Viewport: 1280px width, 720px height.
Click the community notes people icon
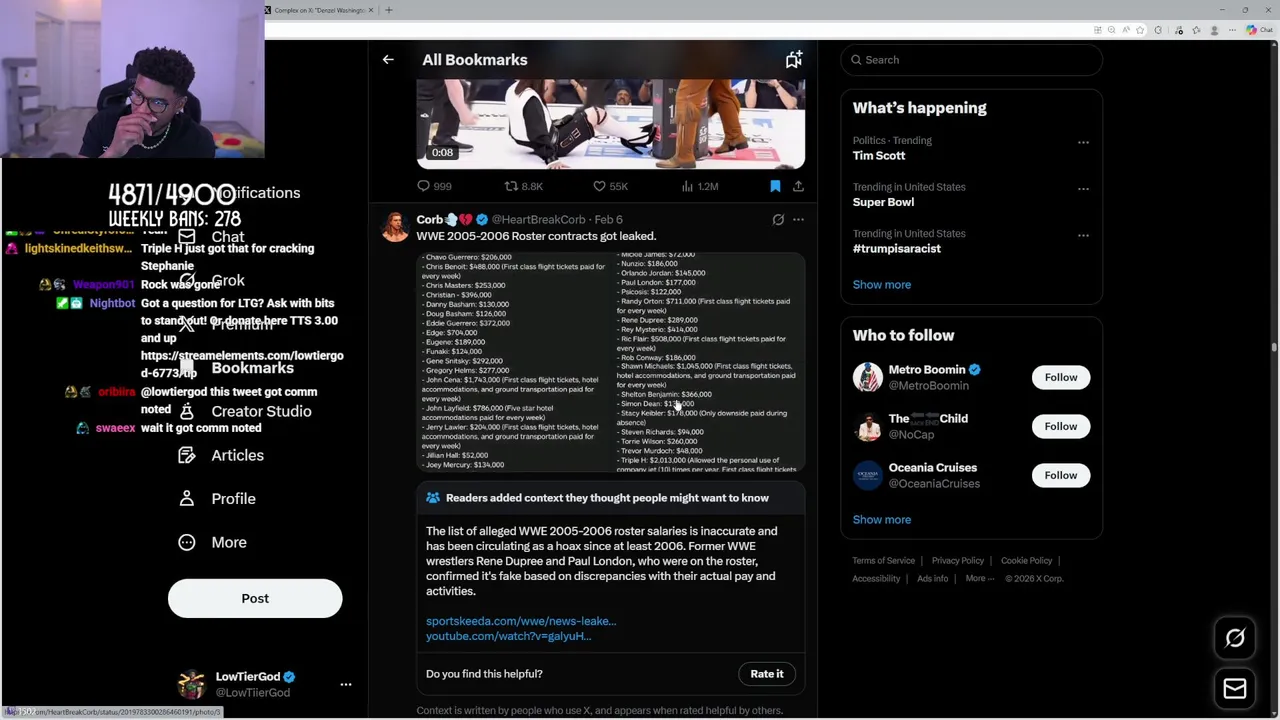[x=433, y=498]
